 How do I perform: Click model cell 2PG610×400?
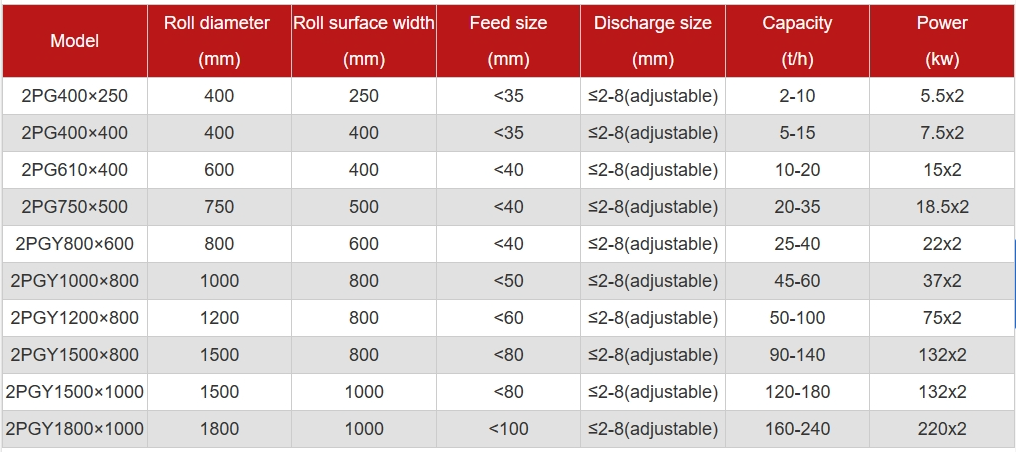[75, 170]
